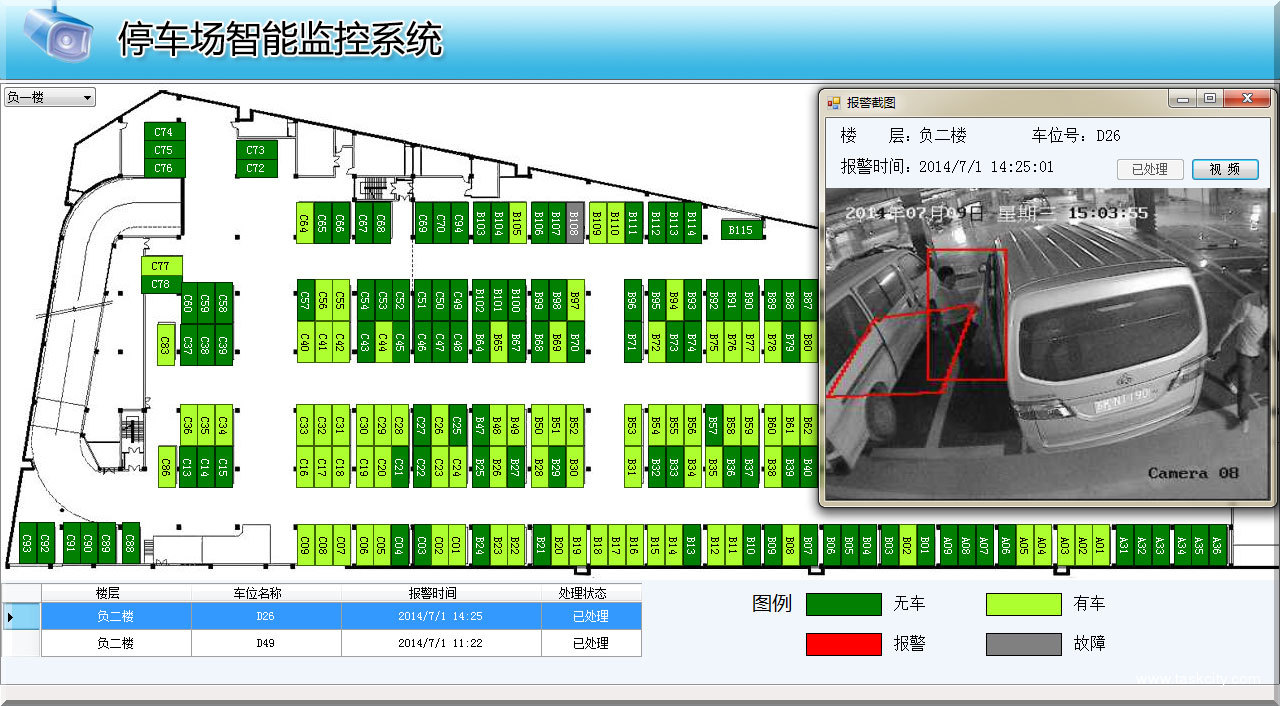Select parking spot C74 on the map
The height and width of the screenshot is (706, 1280).
[164, 132]
